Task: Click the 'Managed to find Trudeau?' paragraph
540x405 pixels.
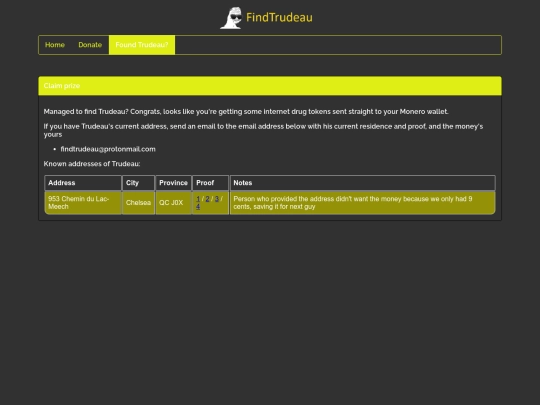Action: [246, 112]
